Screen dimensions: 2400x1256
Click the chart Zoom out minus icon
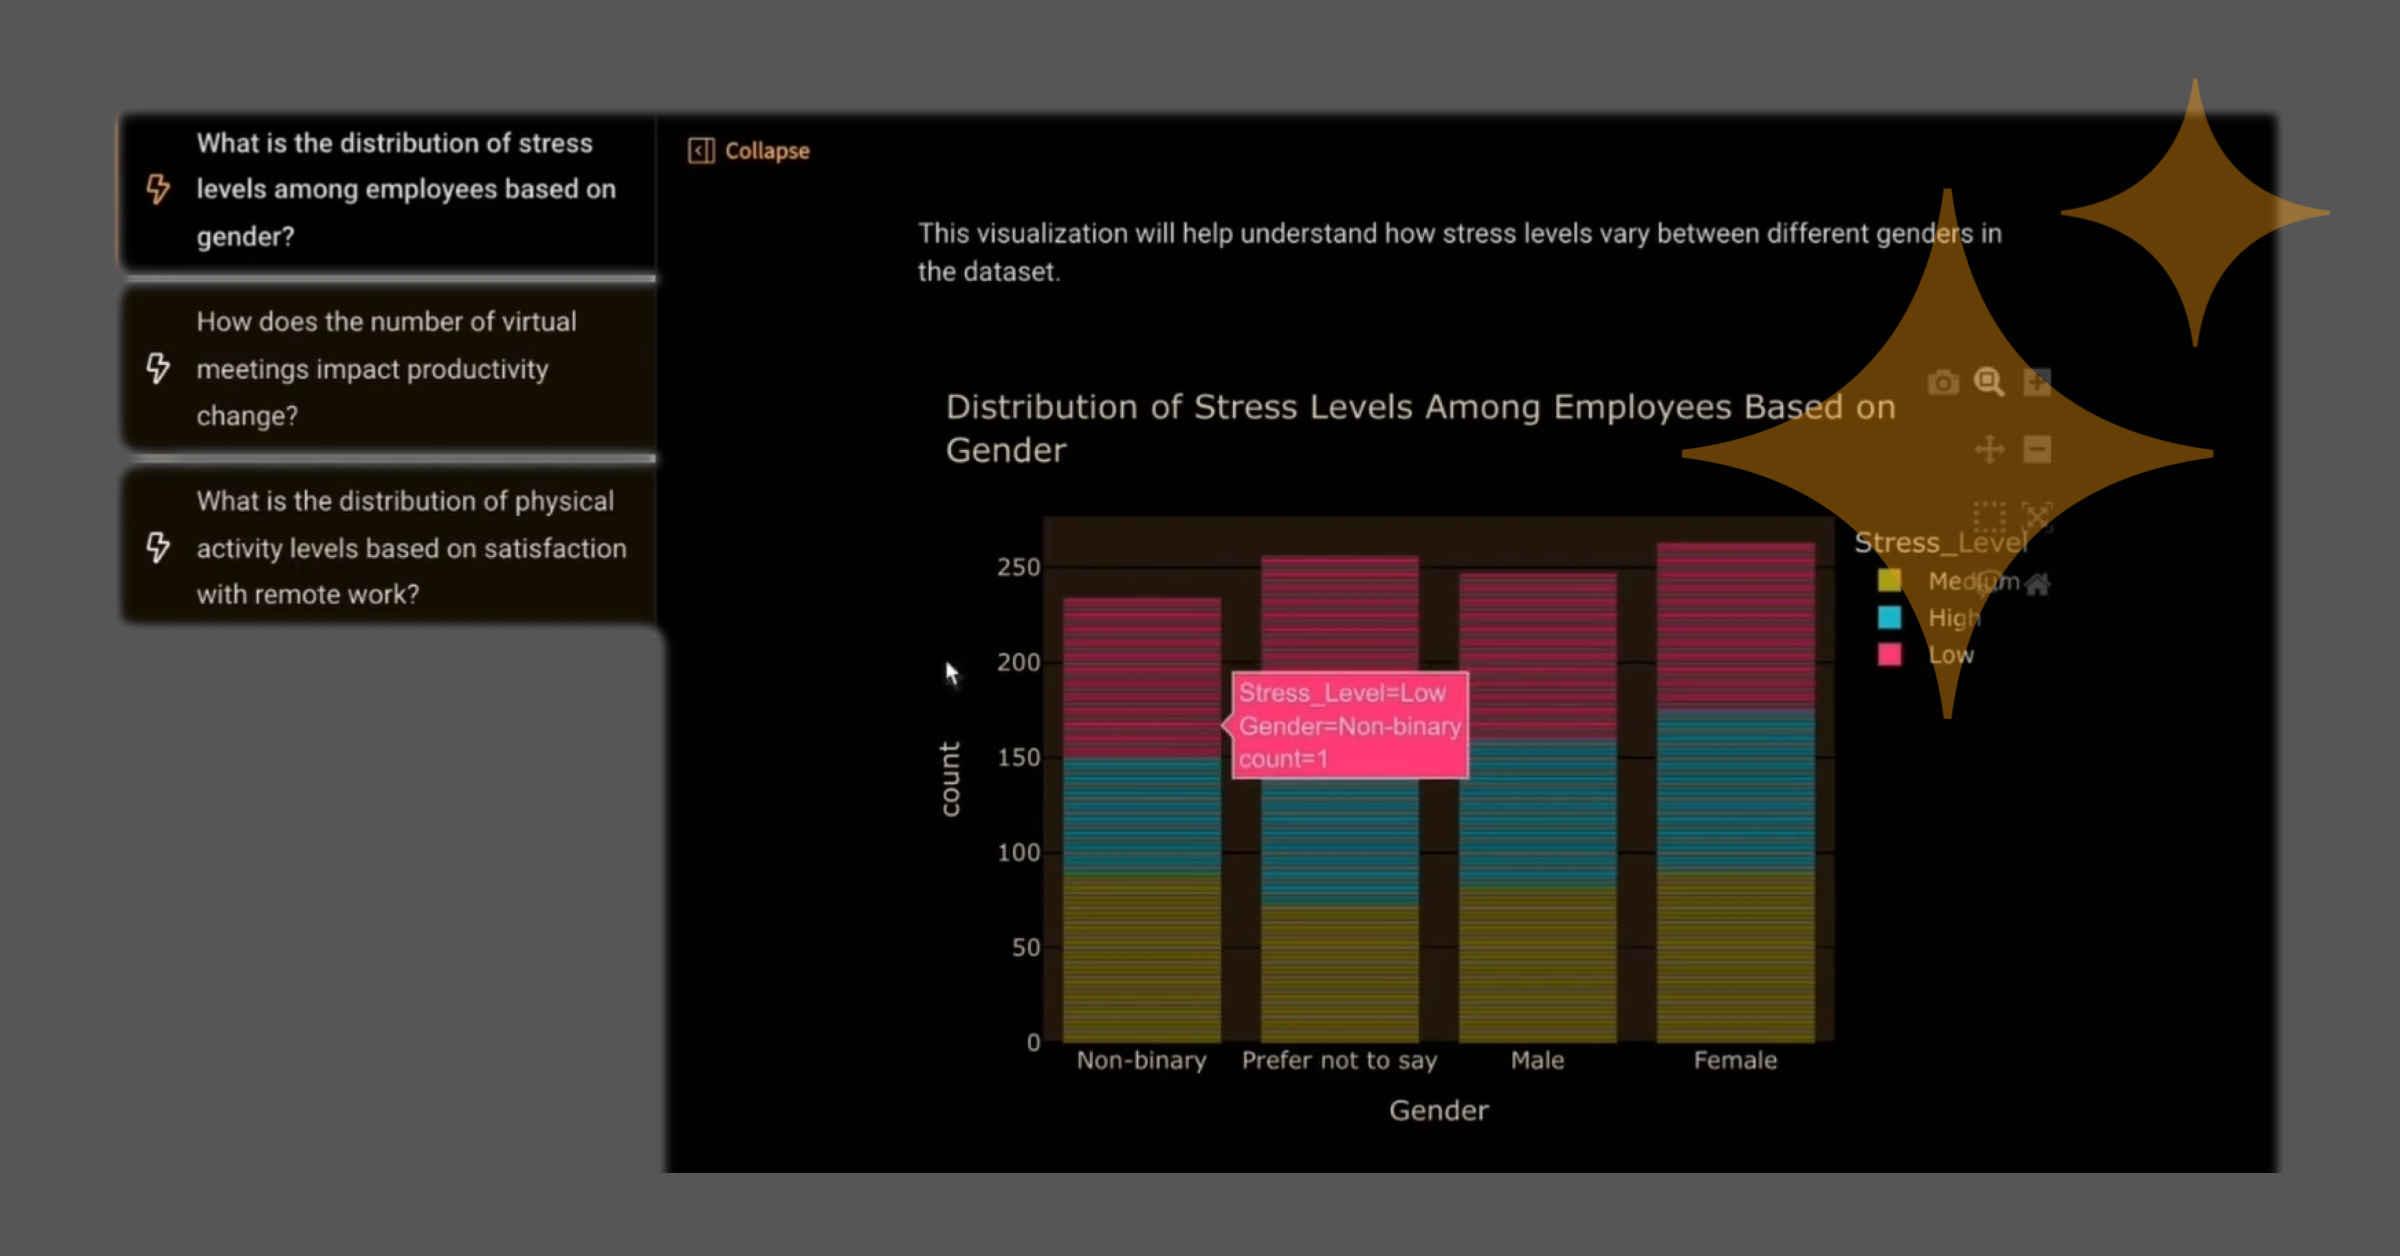[x=2037, y=449]
